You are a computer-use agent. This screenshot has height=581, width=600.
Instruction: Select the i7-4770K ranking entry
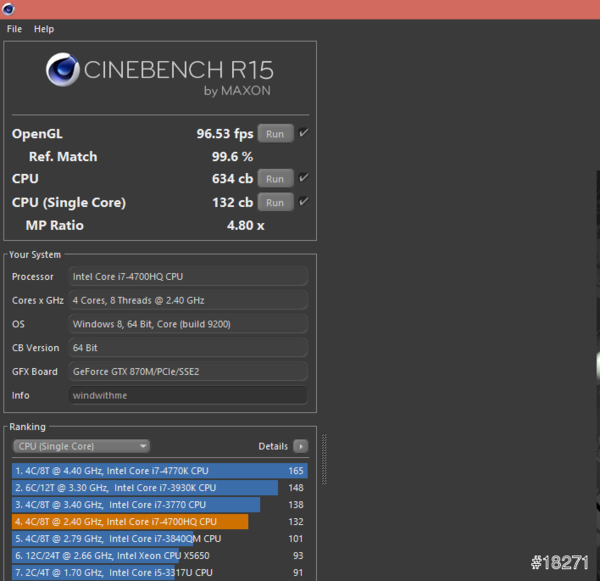[x=160, y=470]
